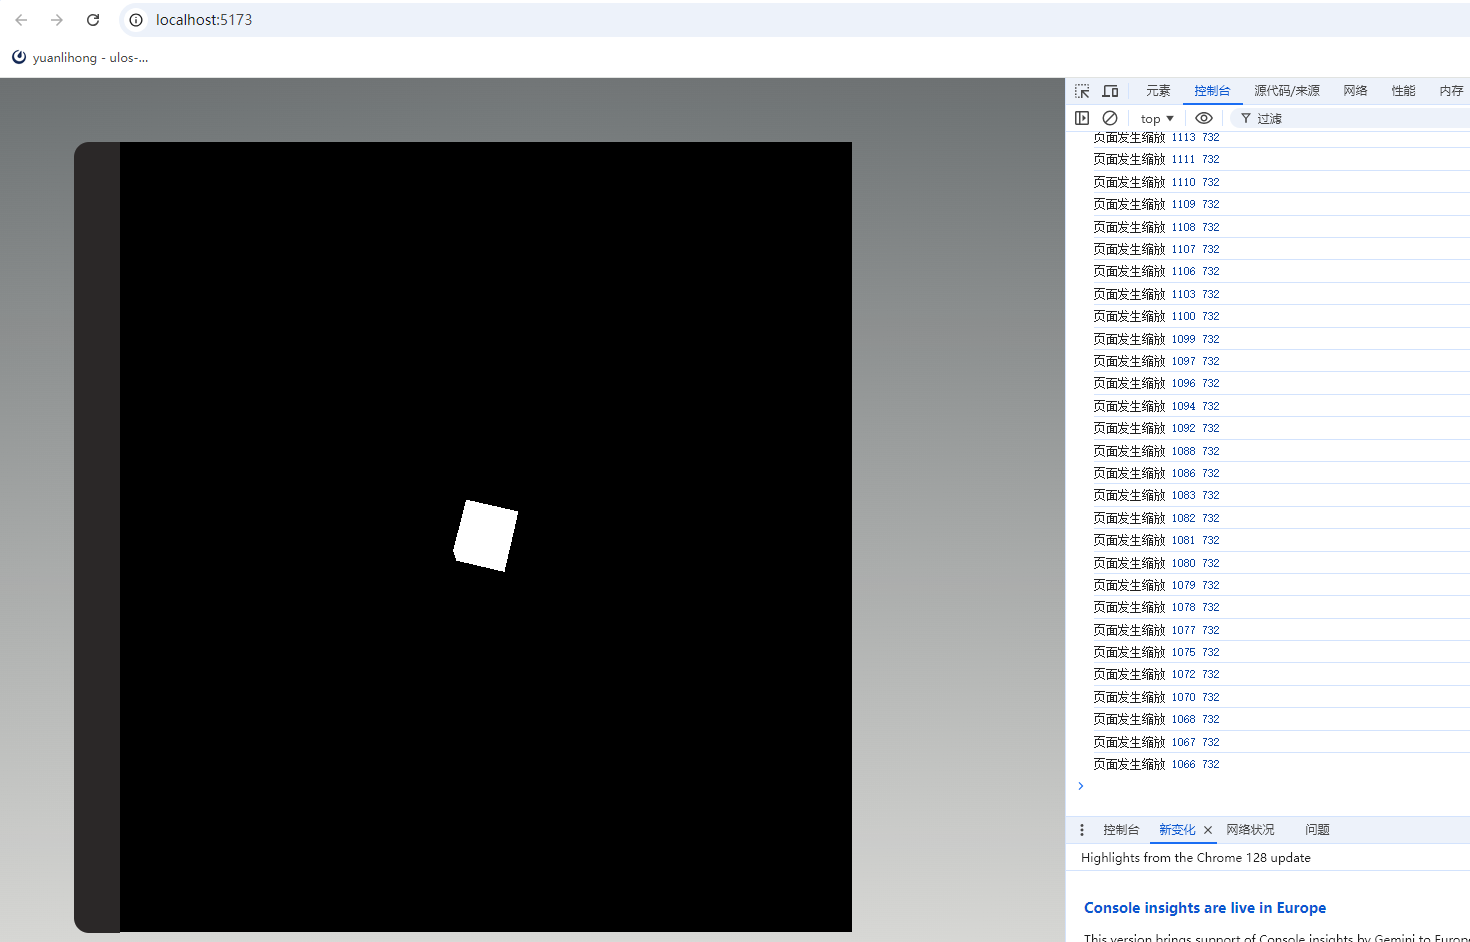The height and width of the screenshot is (942, 1470).
Task: Close the 新变化 drawer tab
Action: pyautogui.click(x=1208, y=830)
